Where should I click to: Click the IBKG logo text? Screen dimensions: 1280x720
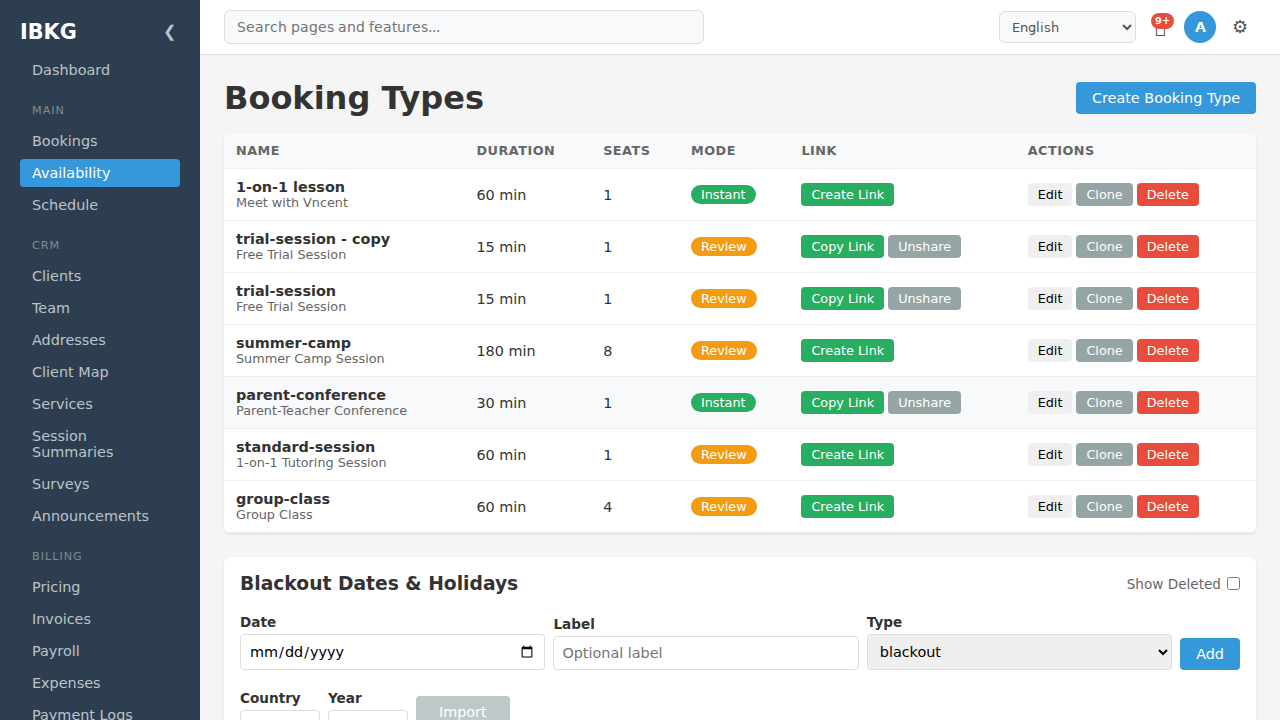(x=48, y=31)
